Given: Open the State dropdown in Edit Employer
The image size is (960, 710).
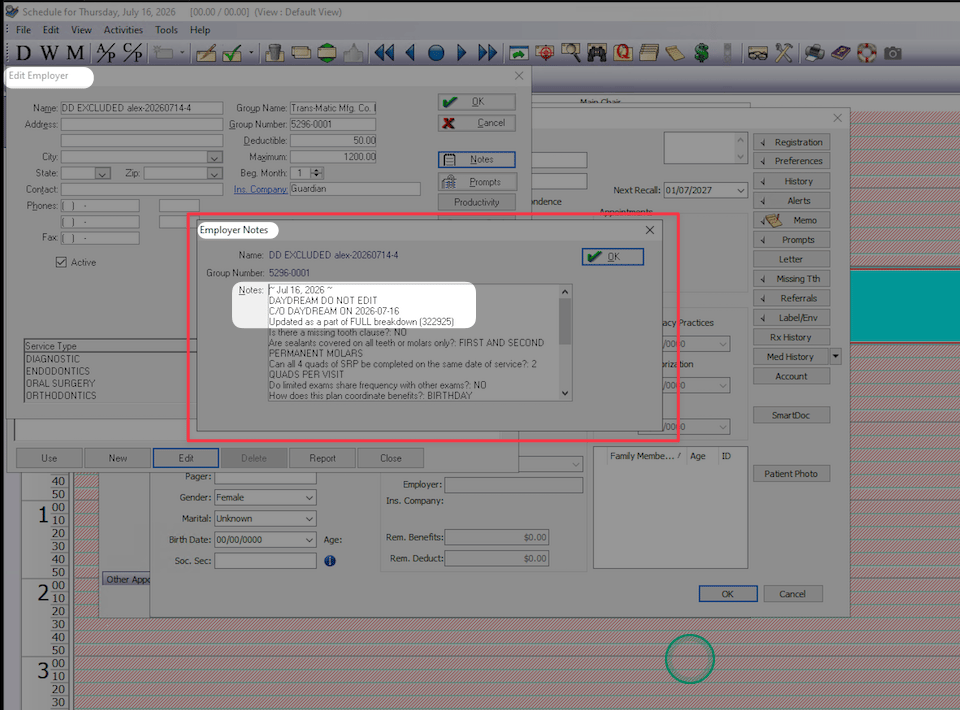Looking at the screenshot, I should click(x=102, y=174).
